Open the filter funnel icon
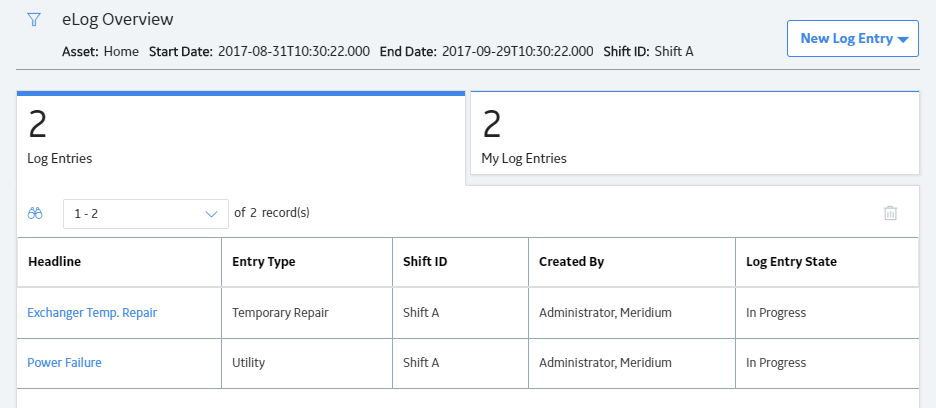 click(x=34, y=20)
